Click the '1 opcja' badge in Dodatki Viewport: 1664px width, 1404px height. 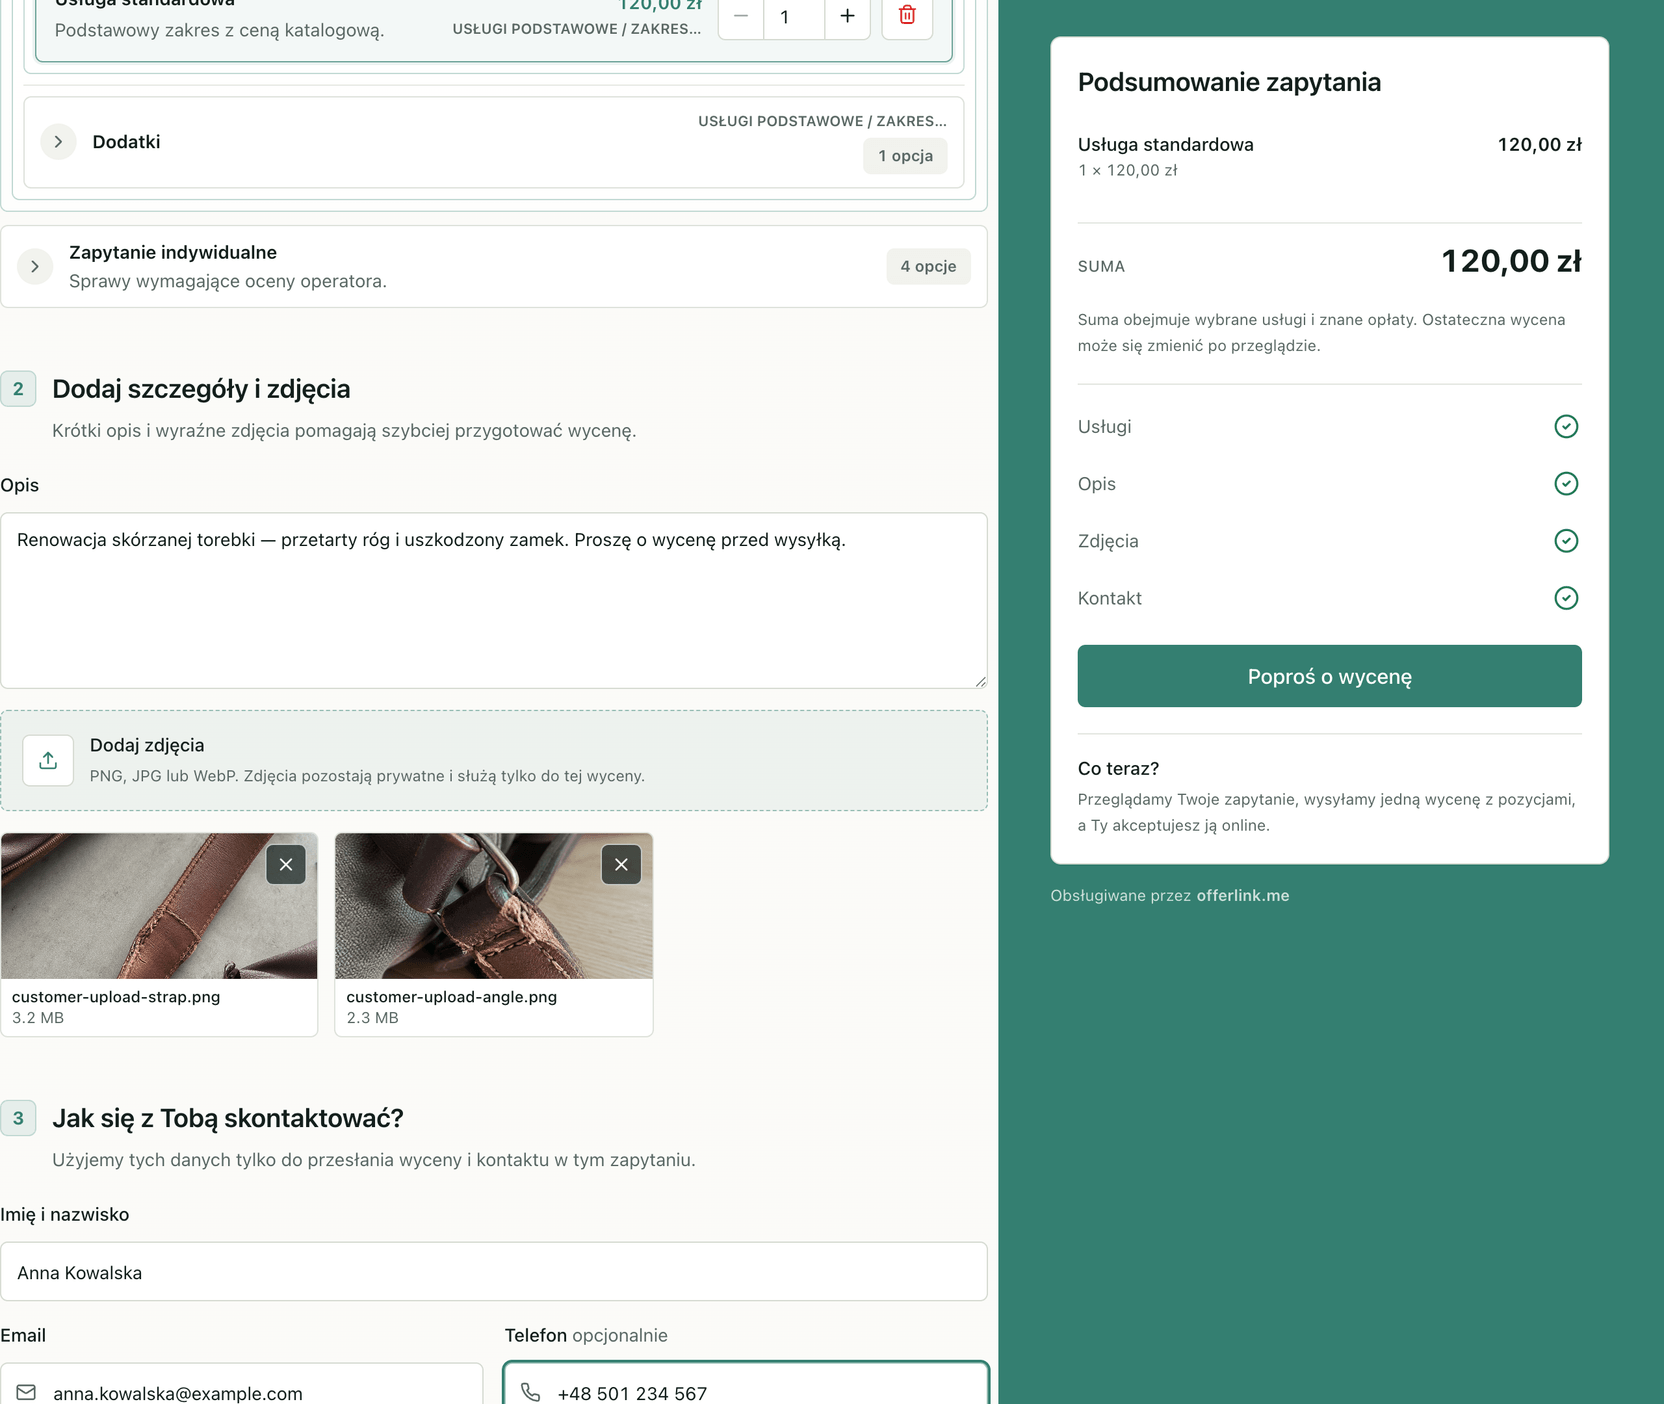(x=905, y=156)
